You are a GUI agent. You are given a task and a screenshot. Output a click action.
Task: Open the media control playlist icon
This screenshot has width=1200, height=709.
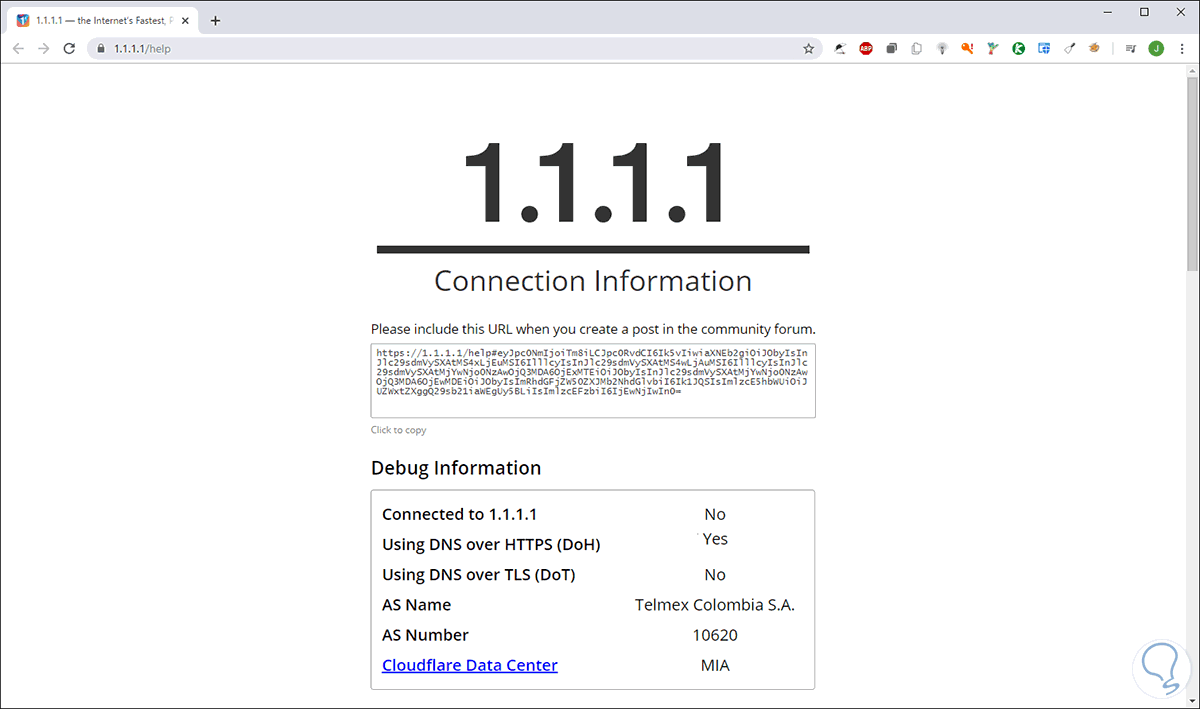tap(1130, 48)
